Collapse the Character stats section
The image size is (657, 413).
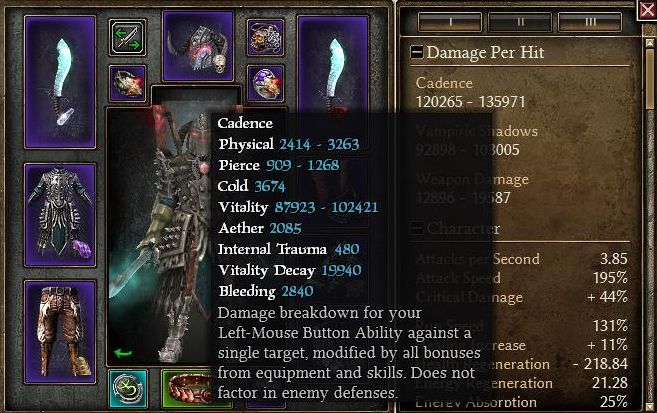point(416,228)
